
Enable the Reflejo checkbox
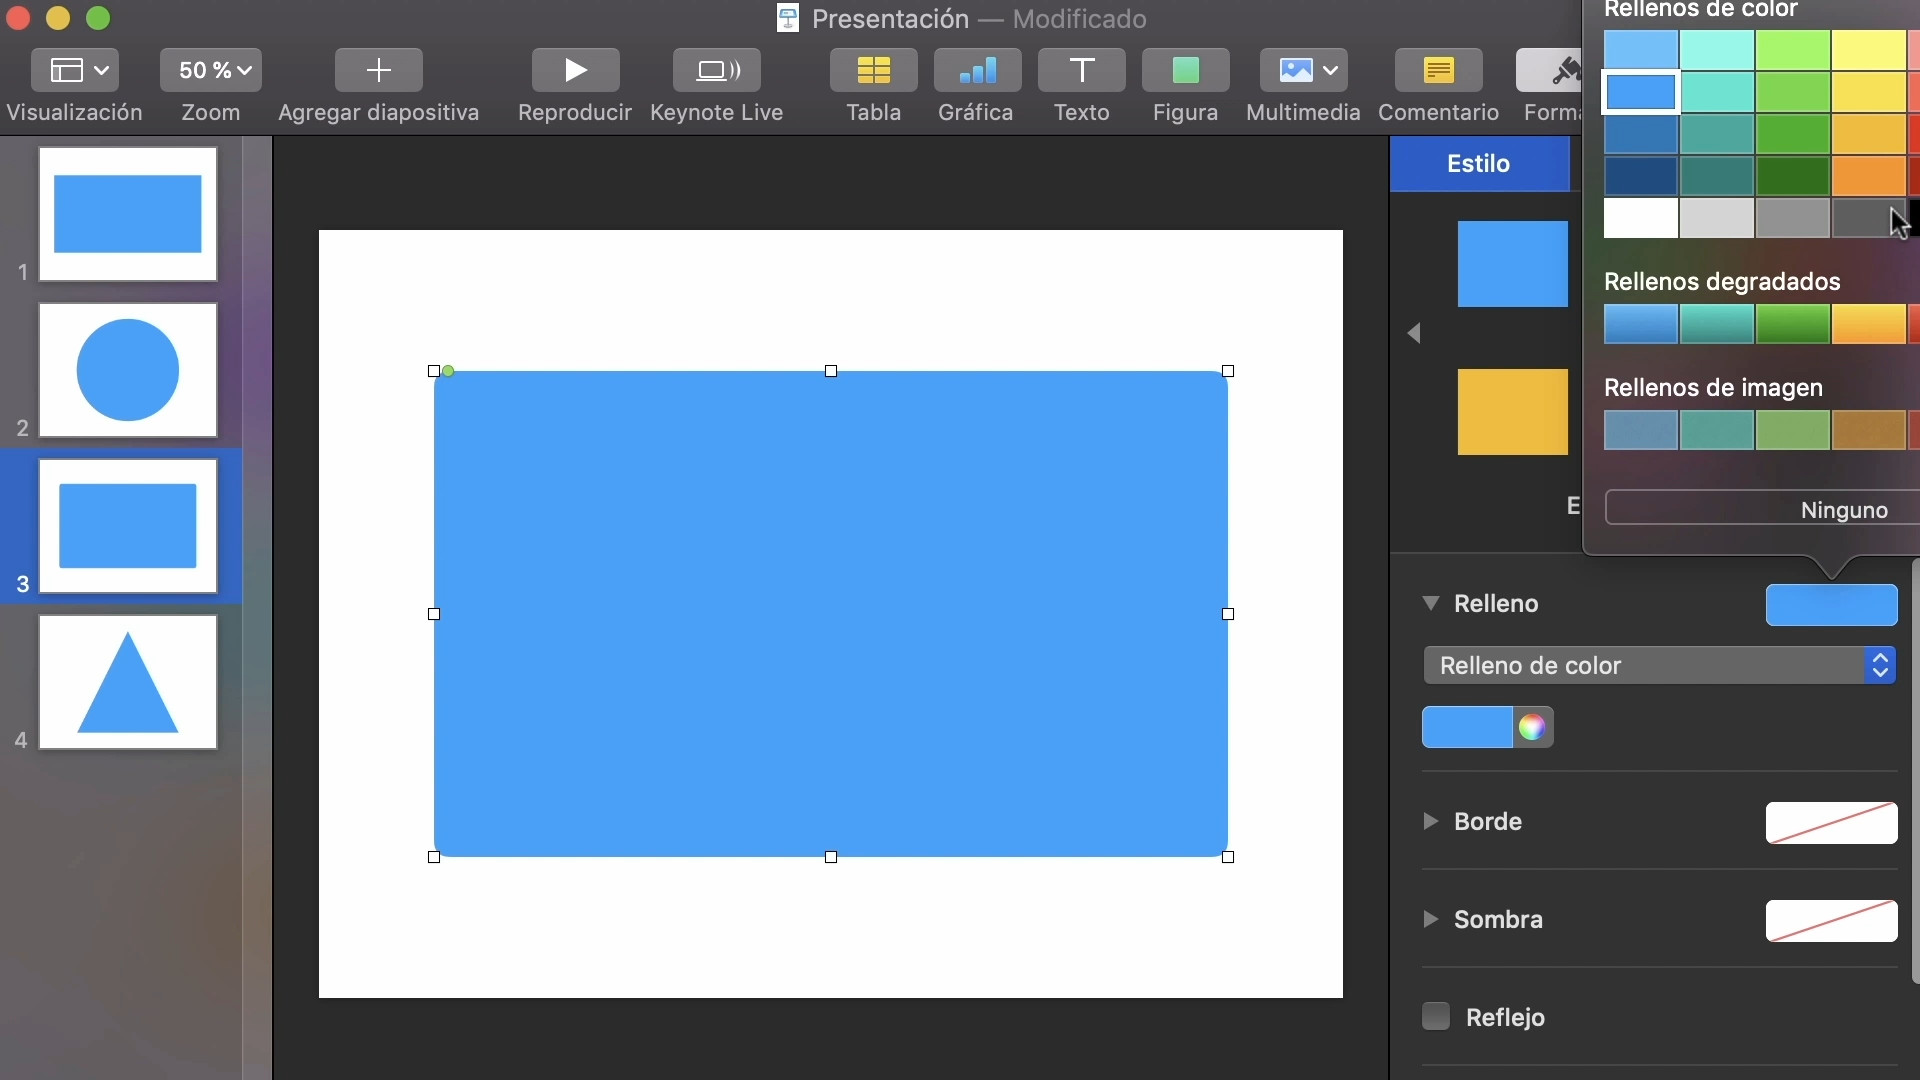point(1436,1016)
